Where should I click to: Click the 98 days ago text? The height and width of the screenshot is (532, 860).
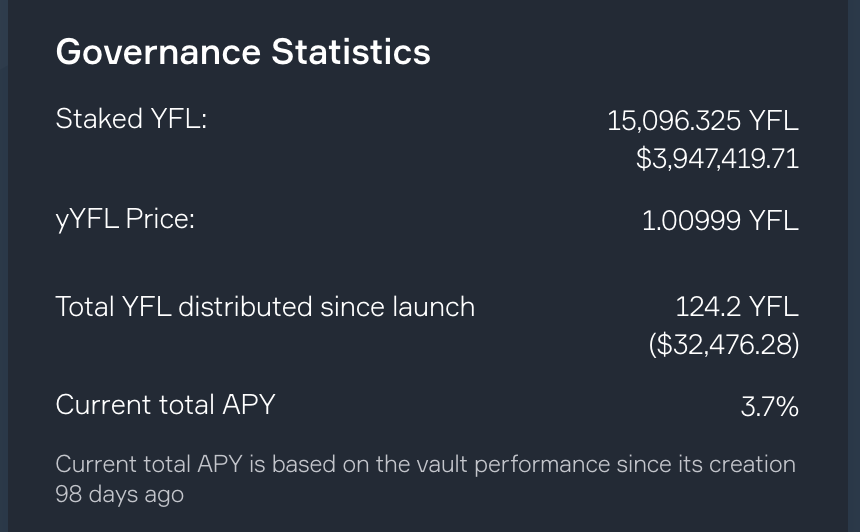pos(120,495)
